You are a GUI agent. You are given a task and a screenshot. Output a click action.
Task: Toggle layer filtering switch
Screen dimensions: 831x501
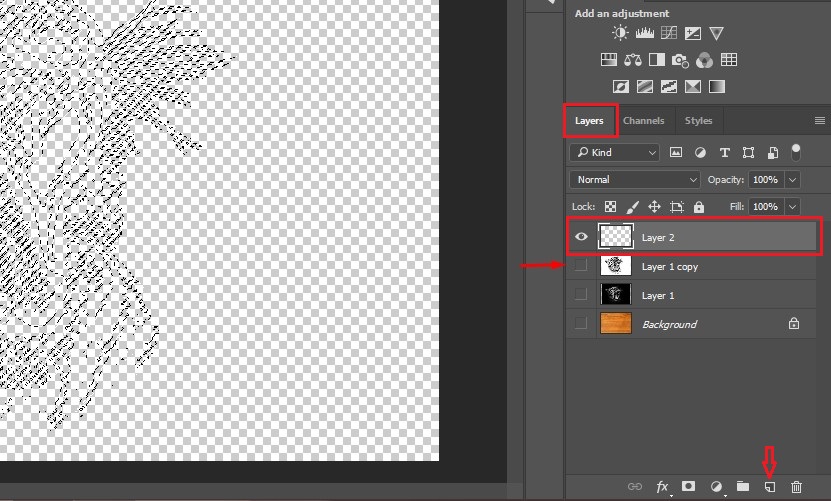point(795,152)
